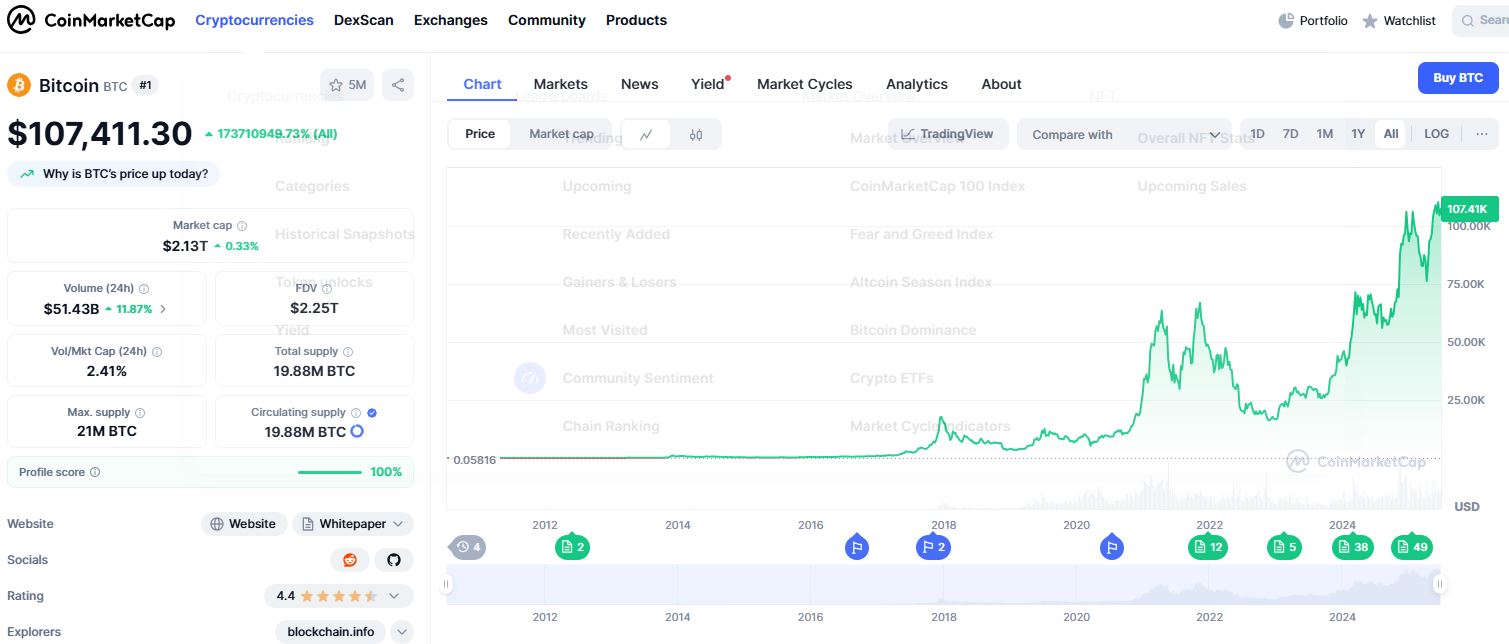The image size is (1509, 644).
Task: Click the right handle of chart range slider
Action: click(x=1439, y=584)
